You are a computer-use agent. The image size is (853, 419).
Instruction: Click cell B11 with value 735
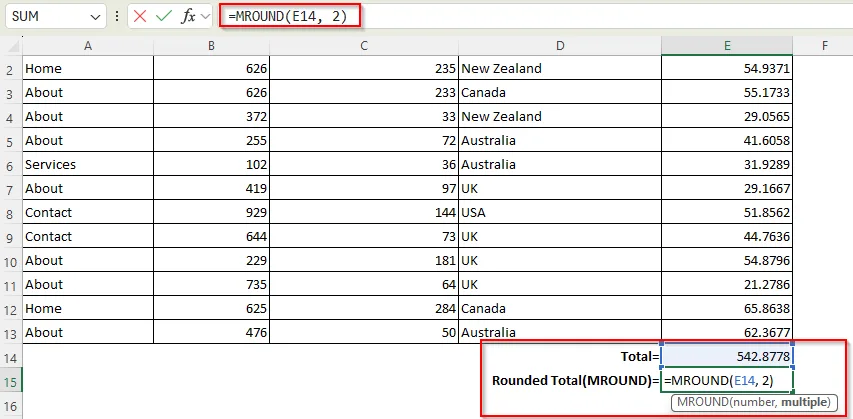(212, 284)
